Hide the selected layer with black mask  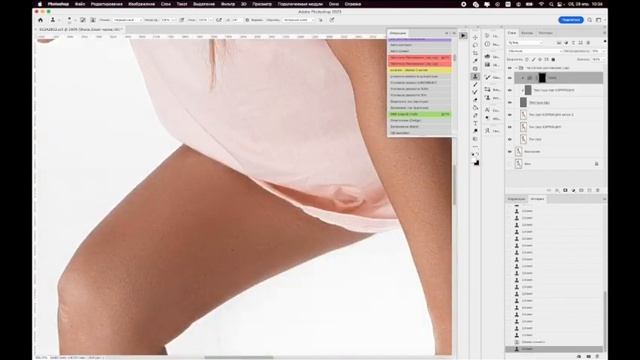(x=510, y=78)
